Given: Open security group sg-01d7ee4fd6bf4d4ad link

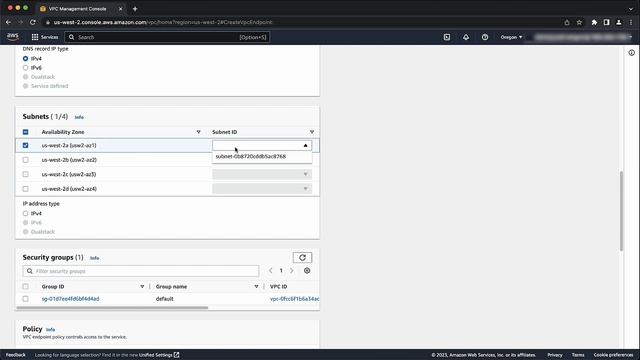Looking at the screenshot, I should (70, 299).
